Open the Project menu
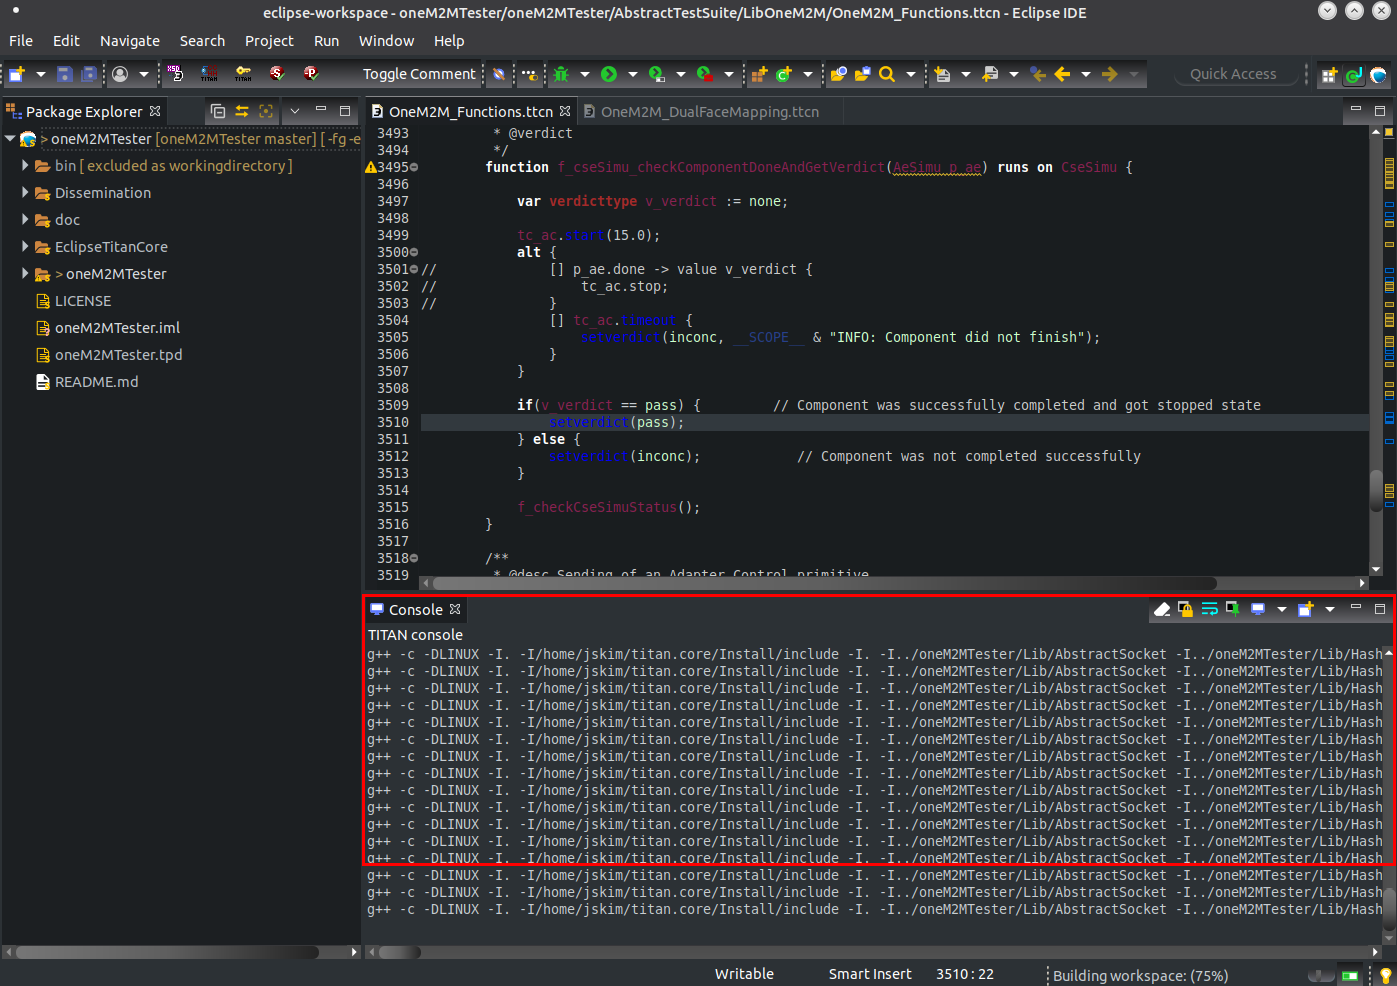 (x=269, y=41)
